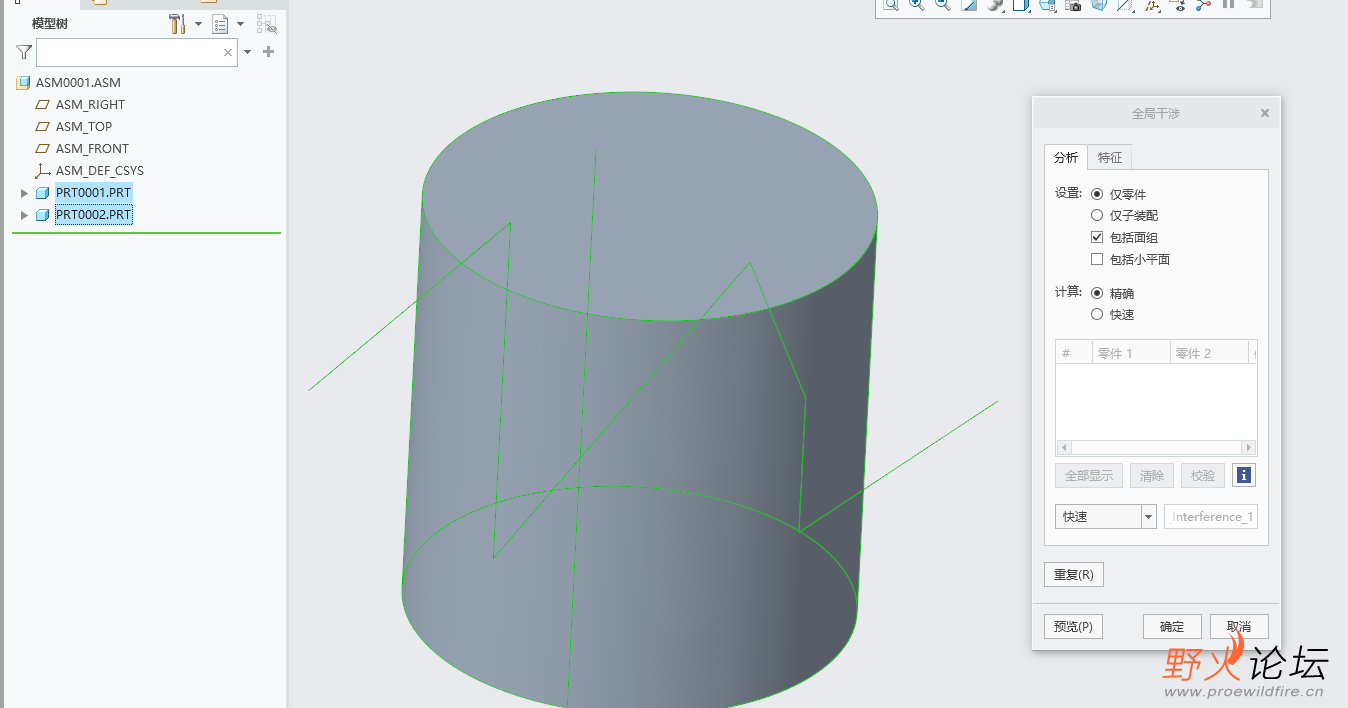Select PRT0002.PRT in the model tree
The height and width of the screenshot is (708, 1348).
click(93, 215)
